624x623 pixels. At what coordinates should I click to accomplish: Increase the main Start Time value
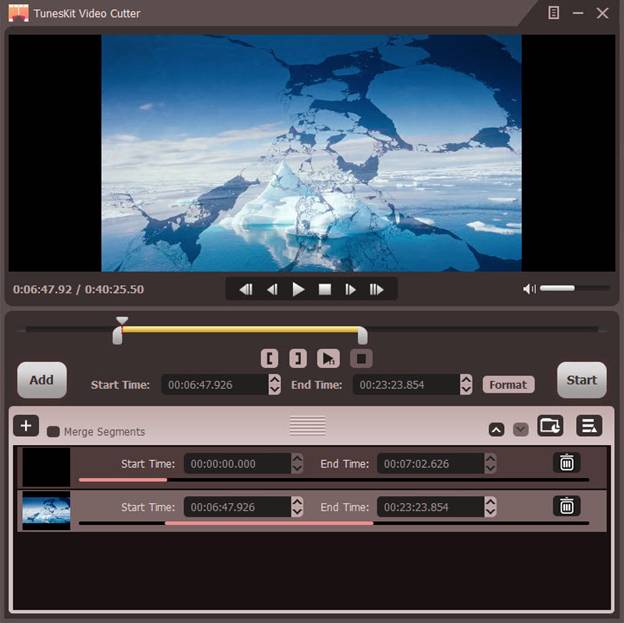tap(275, 379)
